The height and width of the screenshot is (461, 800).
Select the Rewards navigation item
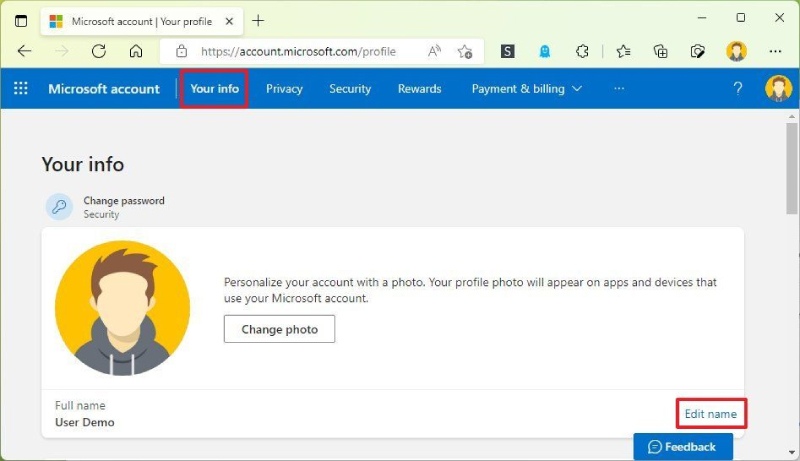pyautogui.click(x=419, y=89)
